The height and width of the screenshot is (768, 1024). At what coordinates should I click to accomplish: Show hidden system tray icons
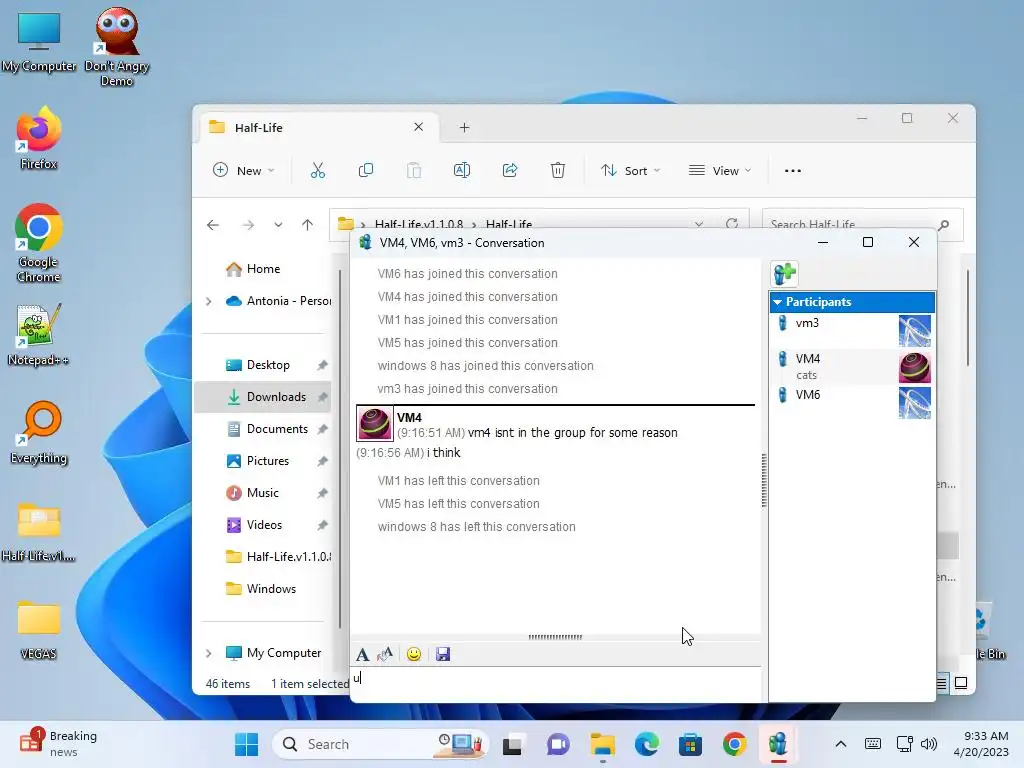pyautogui.click(x=840, y=744)
